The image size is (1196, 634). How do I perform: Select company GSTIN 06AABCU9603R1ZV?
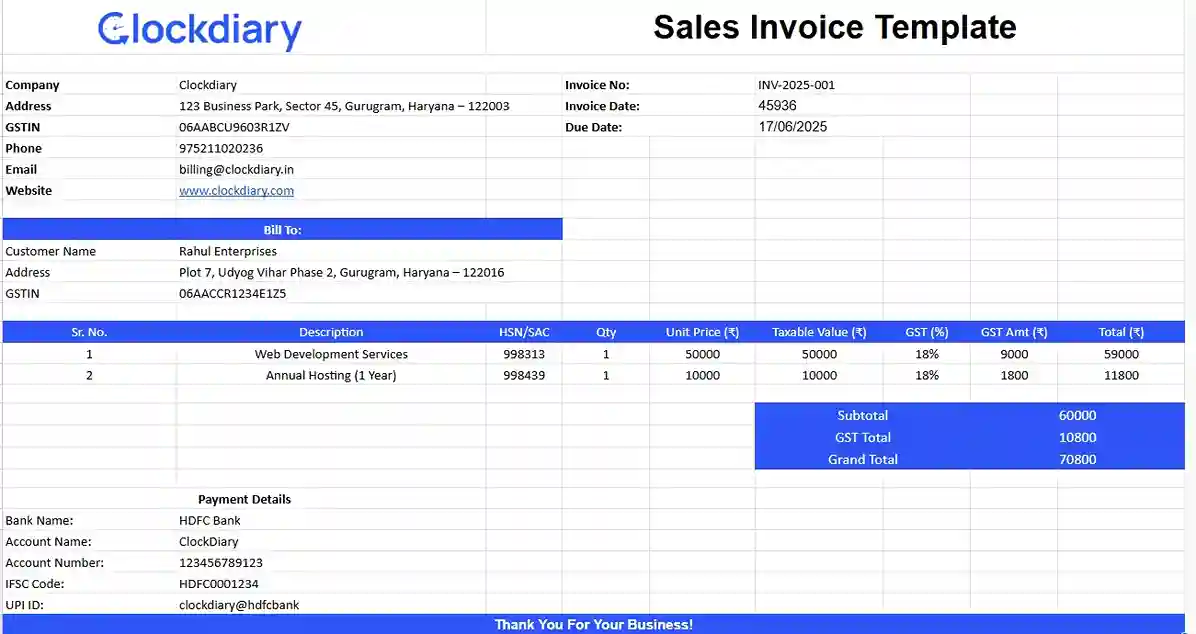tap(234, 127)
